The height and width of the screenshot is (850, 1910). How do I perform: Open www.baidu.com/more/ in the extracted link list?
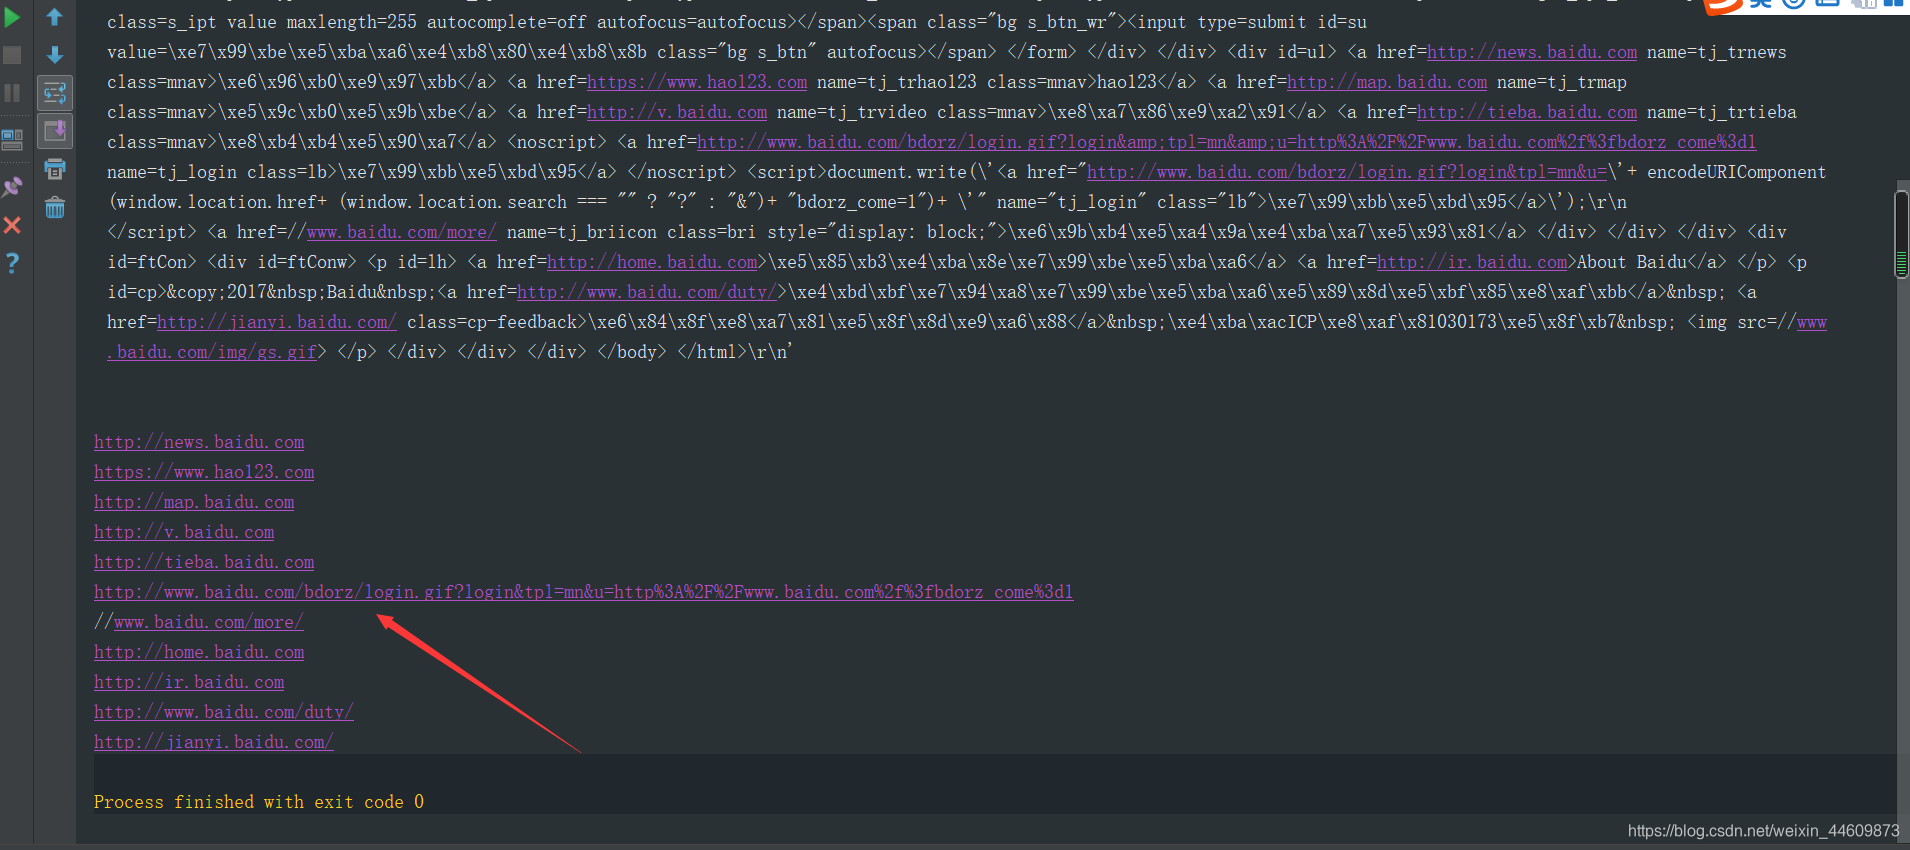click(x=209, y=622)
